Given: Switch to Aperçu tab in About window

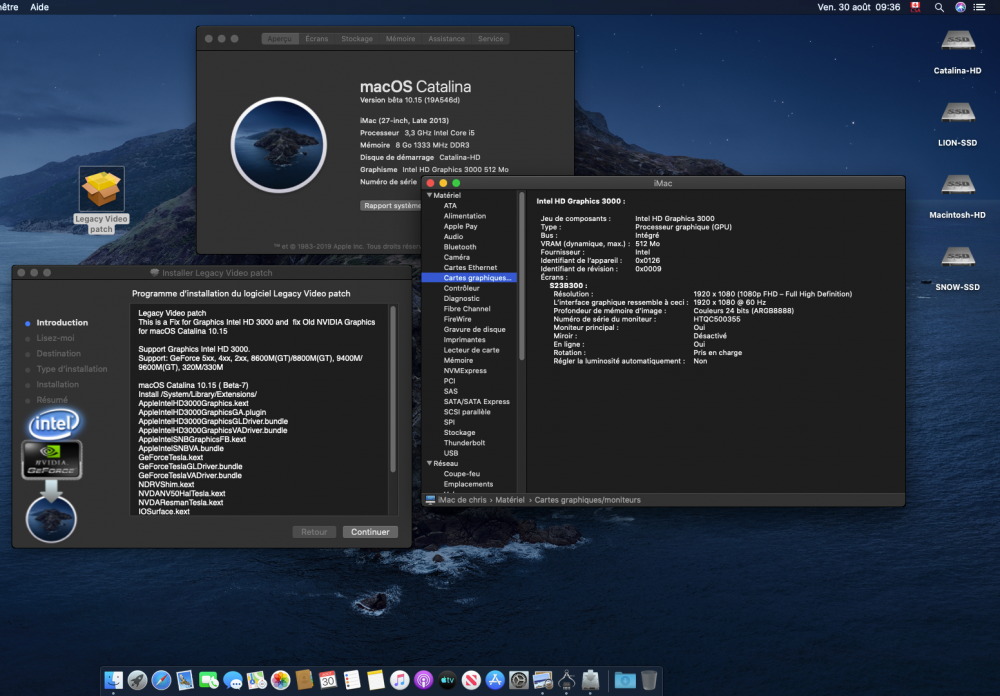Looking at the screenshot, I should point(279,39).
